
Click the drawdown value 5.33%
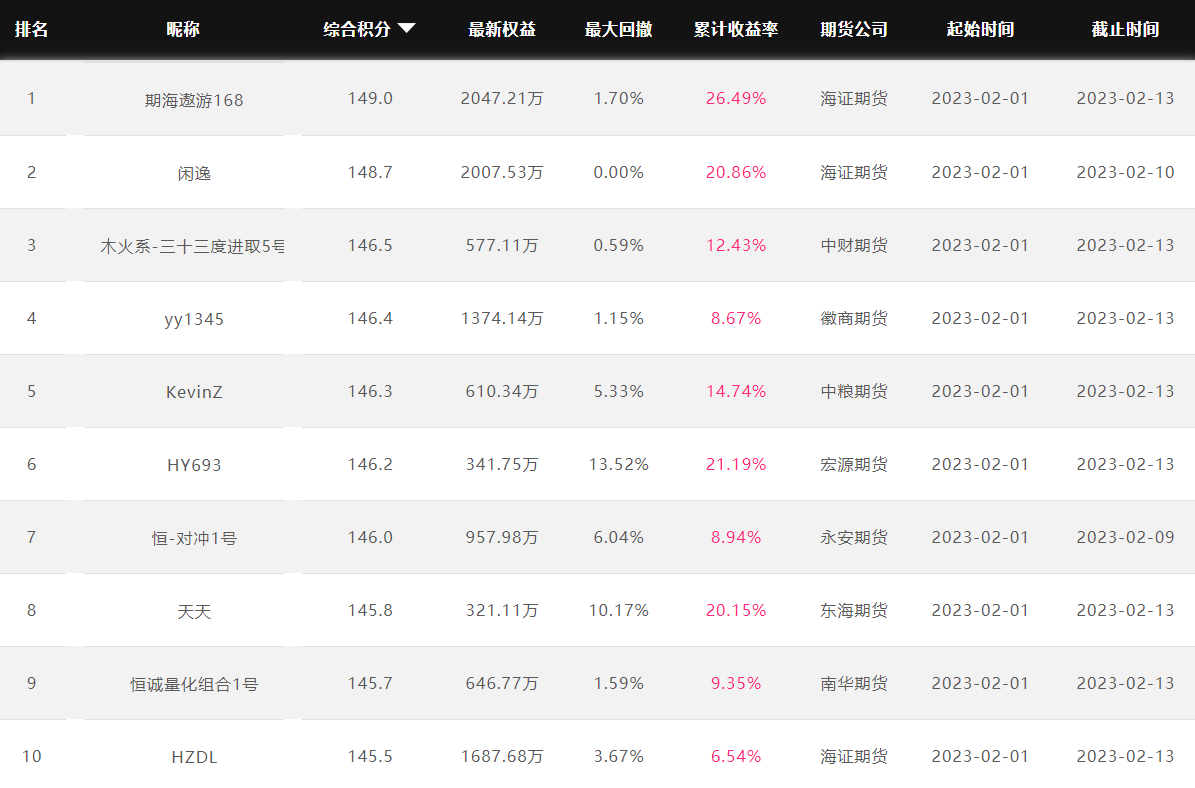click(619, 391)
